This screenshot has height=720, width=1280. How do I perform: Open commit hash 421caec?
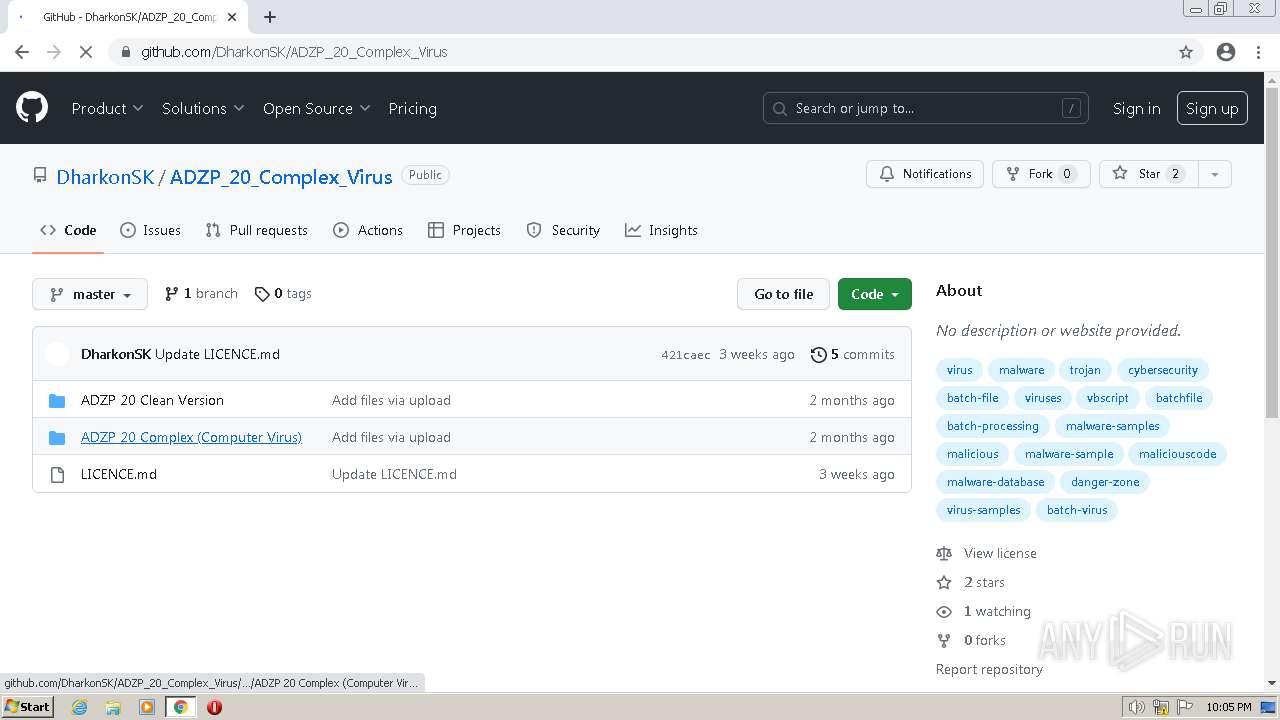point(686,355)
